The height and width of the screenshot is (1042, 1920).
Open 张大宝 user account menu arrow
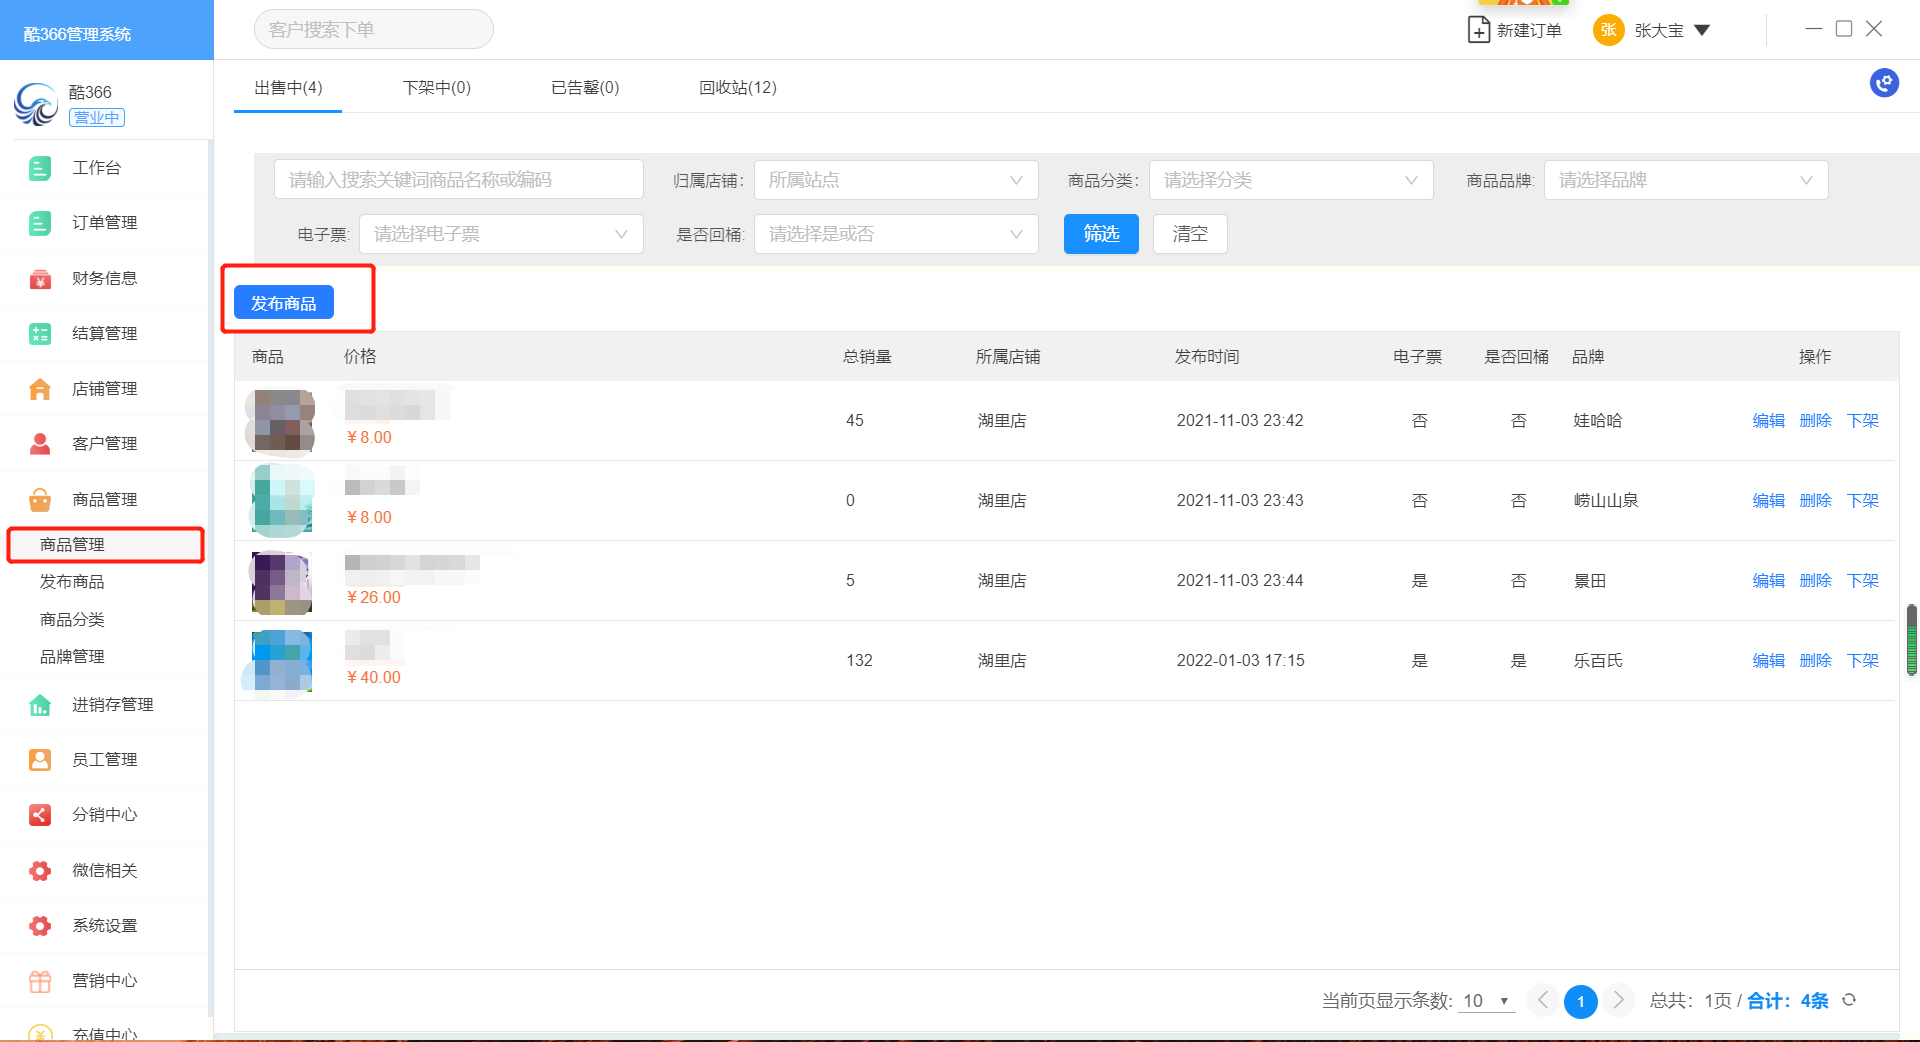1702,30
